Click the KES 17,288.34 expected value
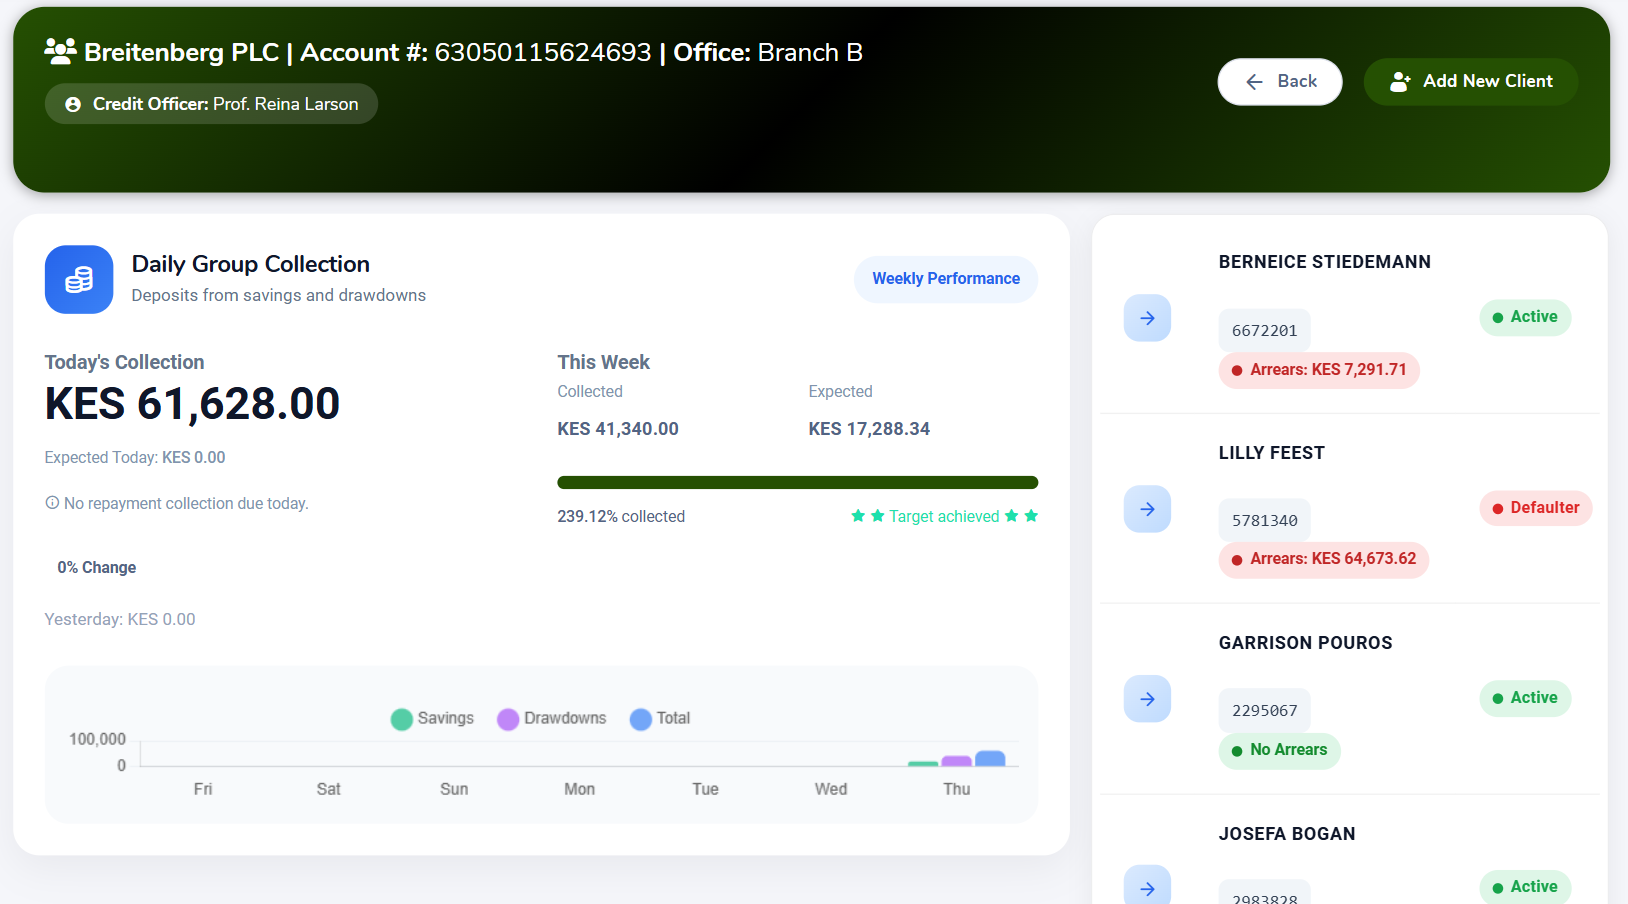1628x904 pixels. [869, 429]
